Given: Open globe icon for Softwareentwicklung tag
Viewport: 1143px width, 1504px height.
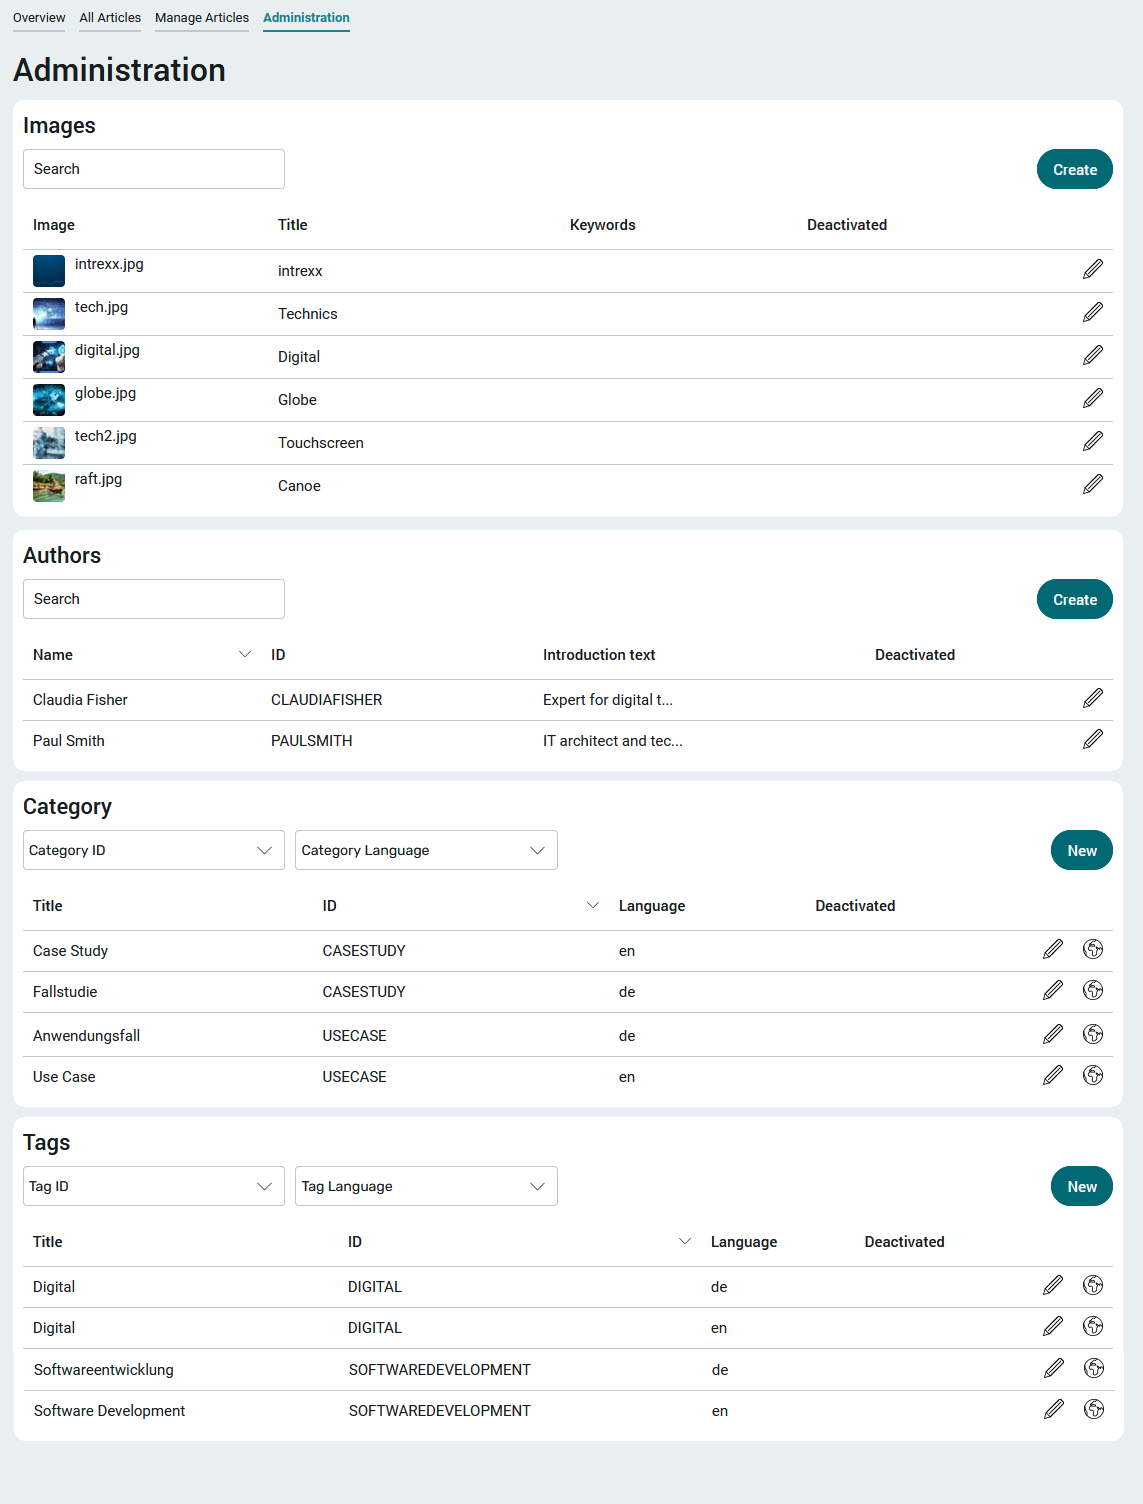Looking at the screenshot, I should (1094, 1368).
